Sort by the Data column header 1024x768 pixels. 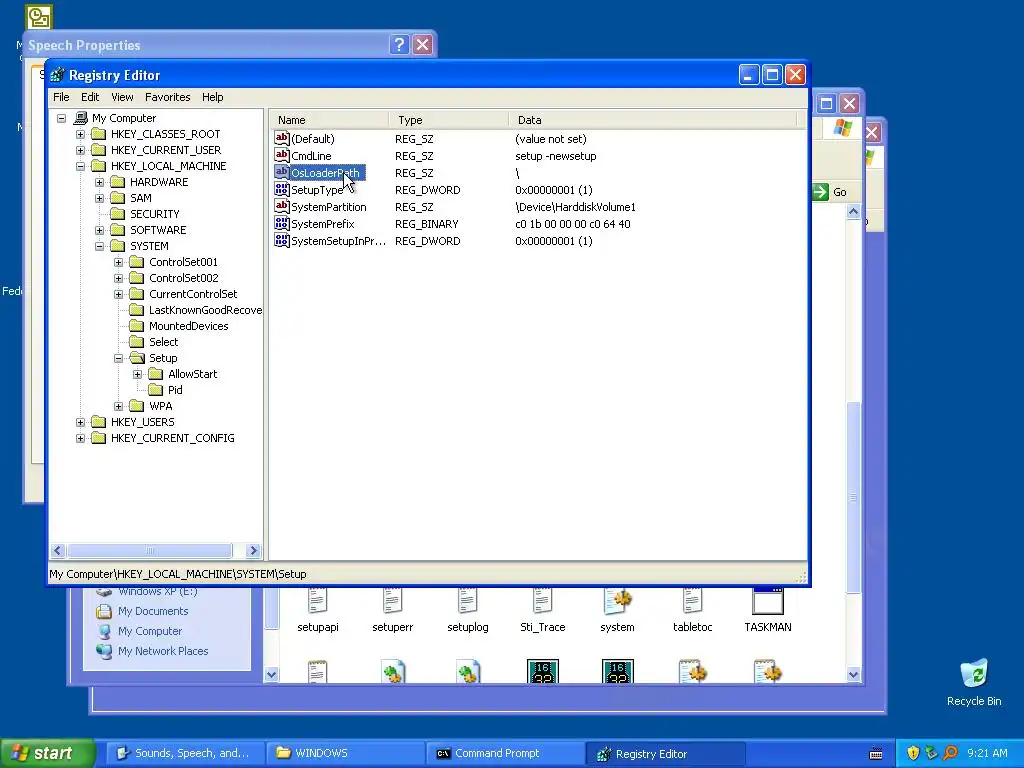(652, 120)
